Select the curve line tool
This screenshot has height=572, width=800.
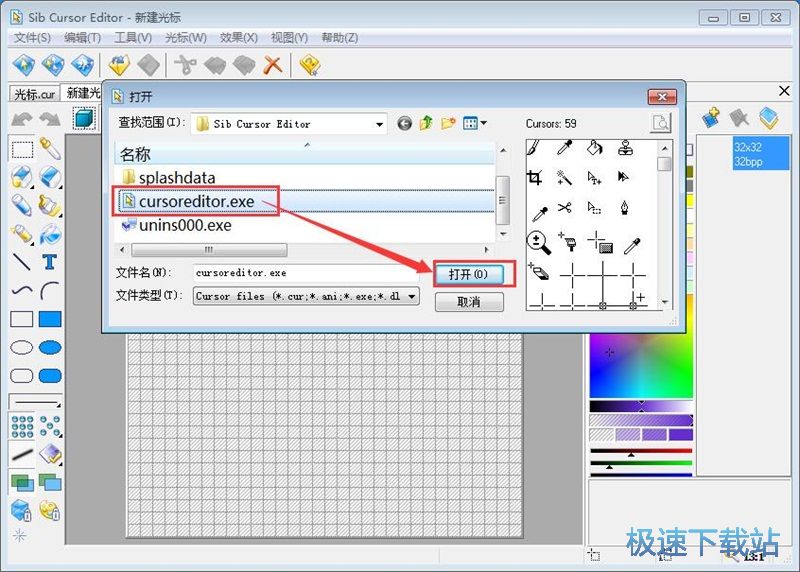point(22,290)
